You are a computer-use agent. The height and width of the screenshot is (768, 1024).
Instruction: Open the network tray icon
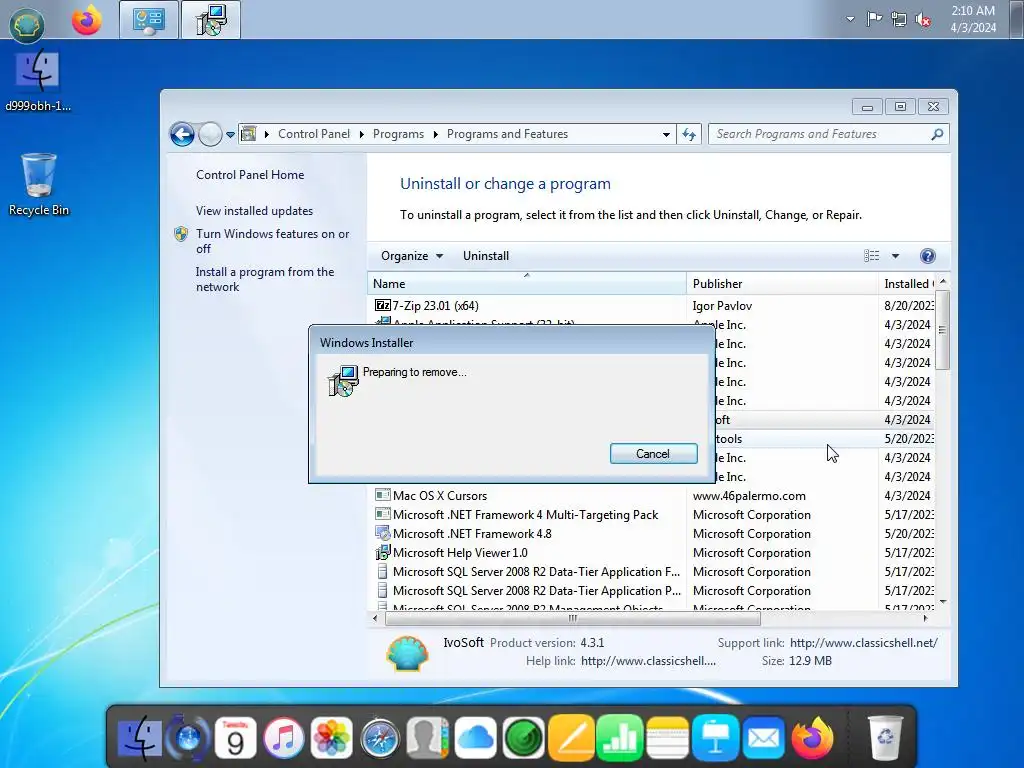pos(899,19)
